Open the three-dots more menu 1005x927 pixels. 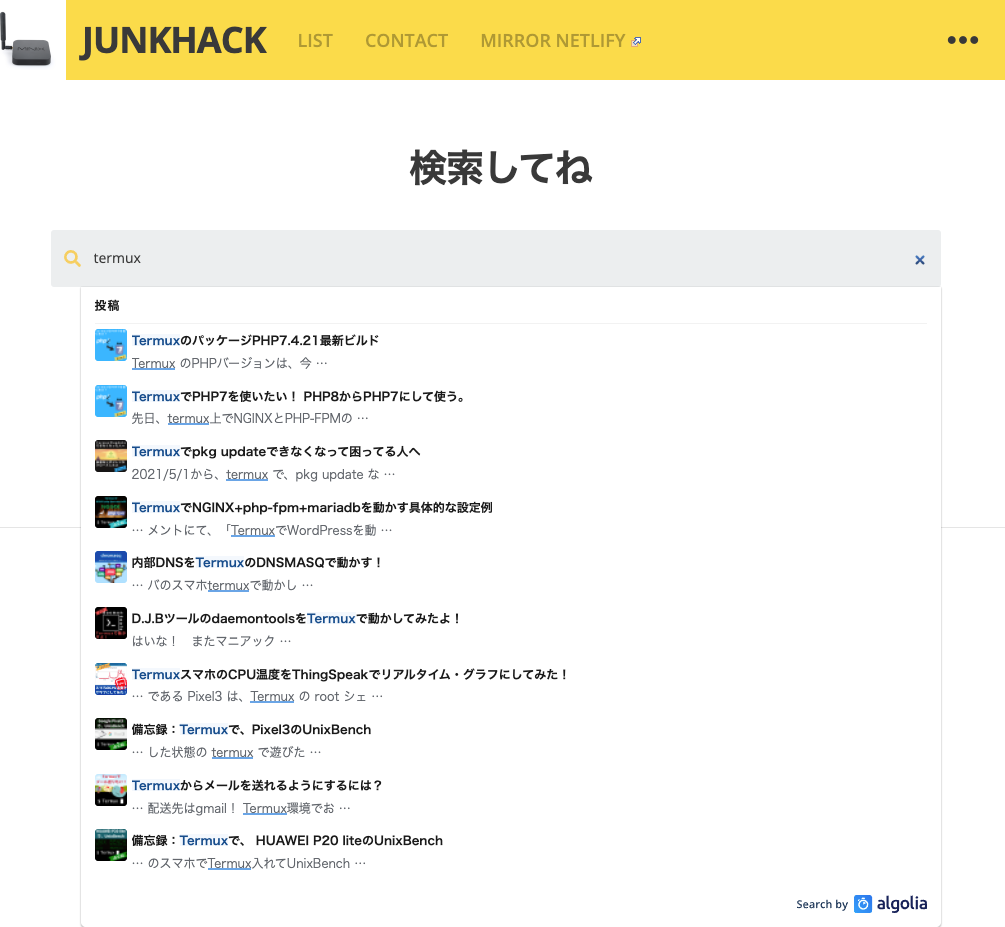[x=963, y=40]
